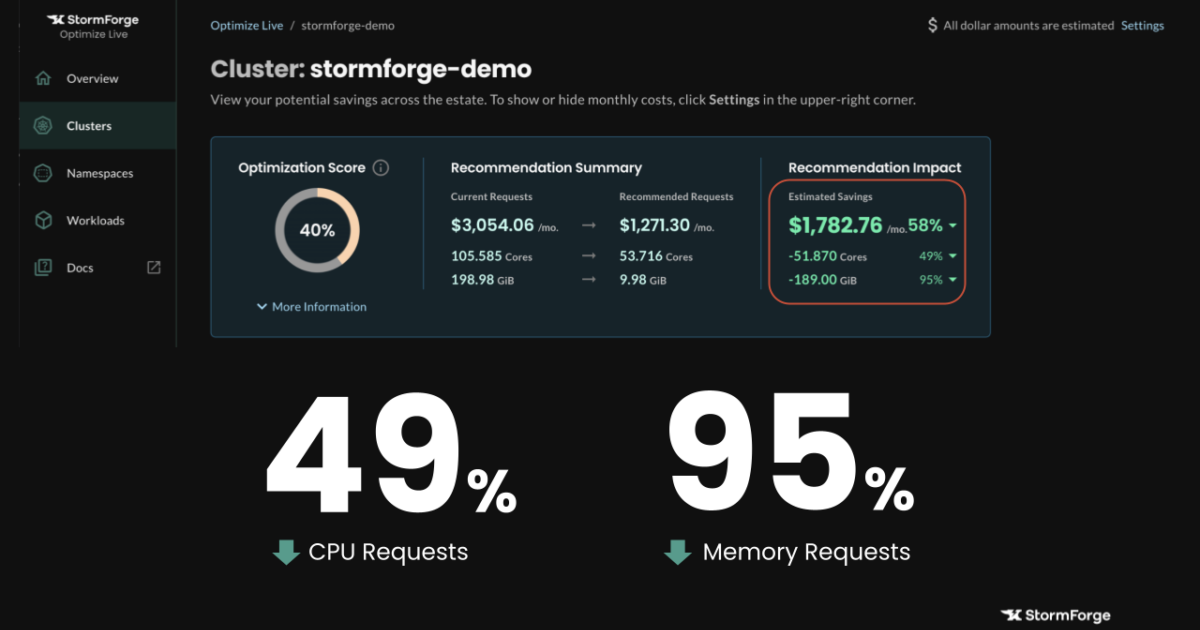Select the stormforge-demo breadcrumb label
The height and width of the screenshot is (630, 1200).
[350, 25]
